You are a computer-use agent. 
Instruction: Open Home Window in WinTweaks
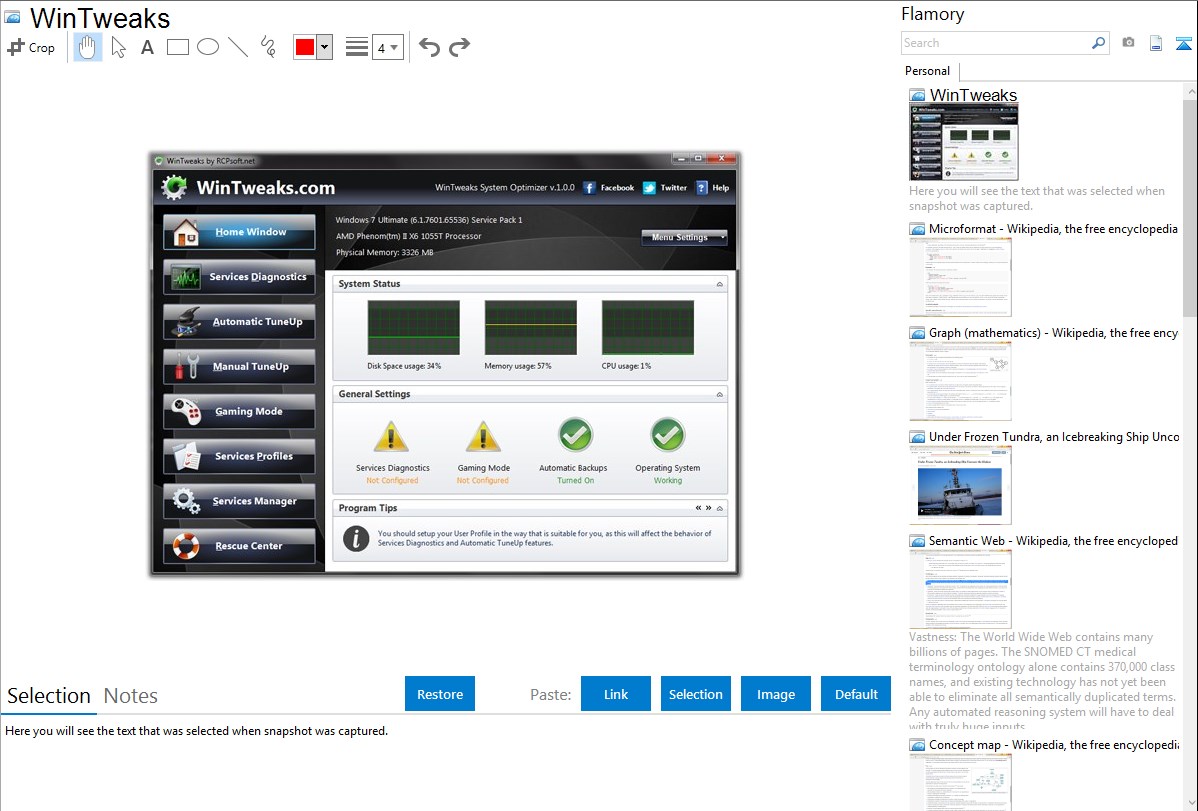point(239,232)
